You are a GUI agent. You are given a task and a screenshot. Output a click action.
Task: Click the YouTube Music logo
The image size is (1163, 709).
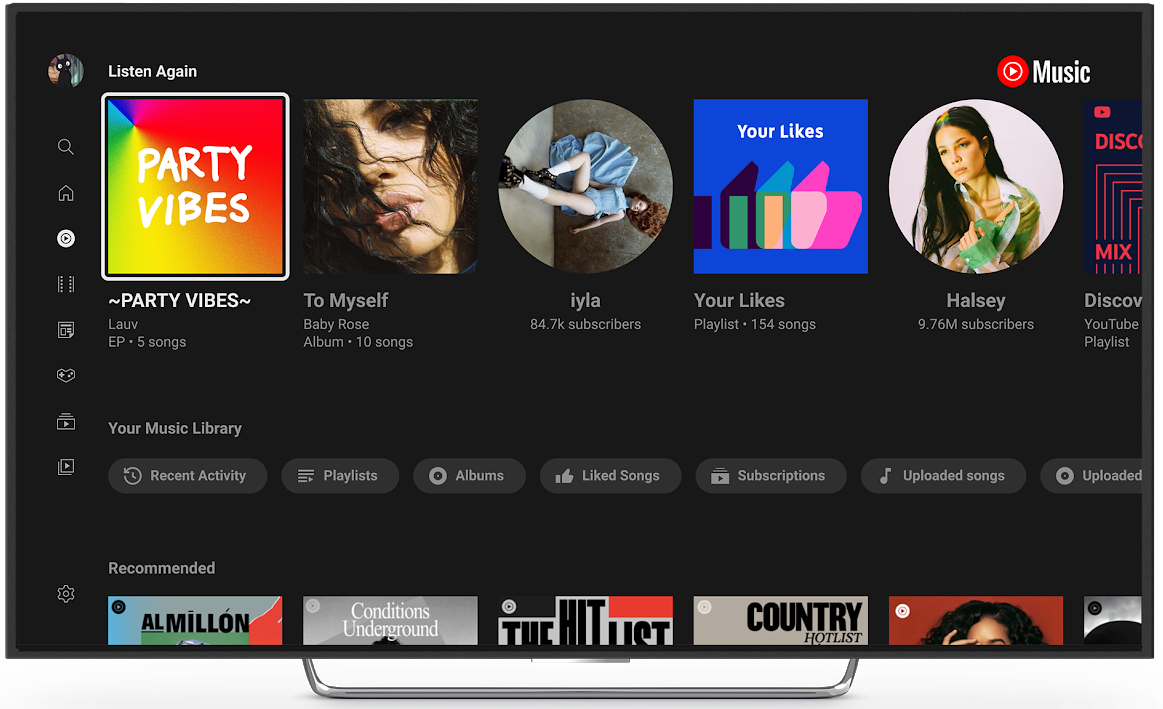coord(1044,72)
